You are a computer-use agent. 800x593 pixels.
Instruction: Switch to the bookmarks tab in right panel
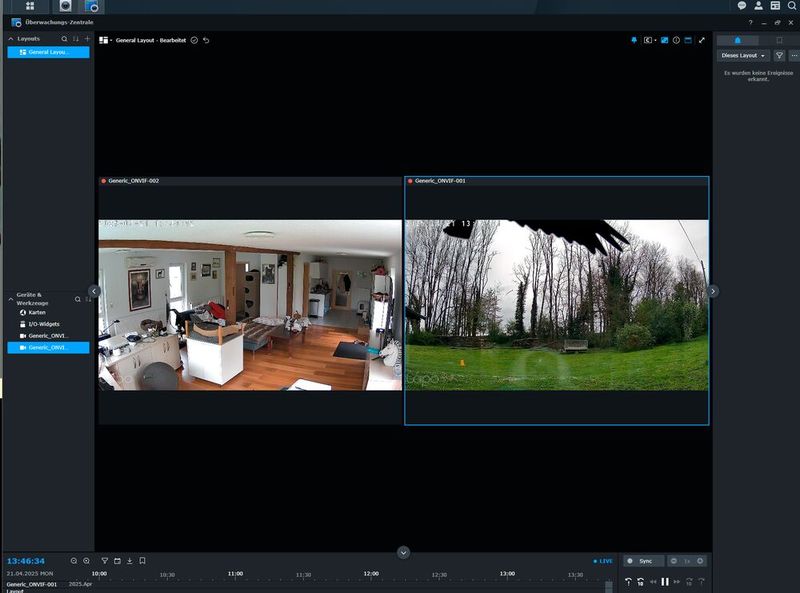(779, 40)
